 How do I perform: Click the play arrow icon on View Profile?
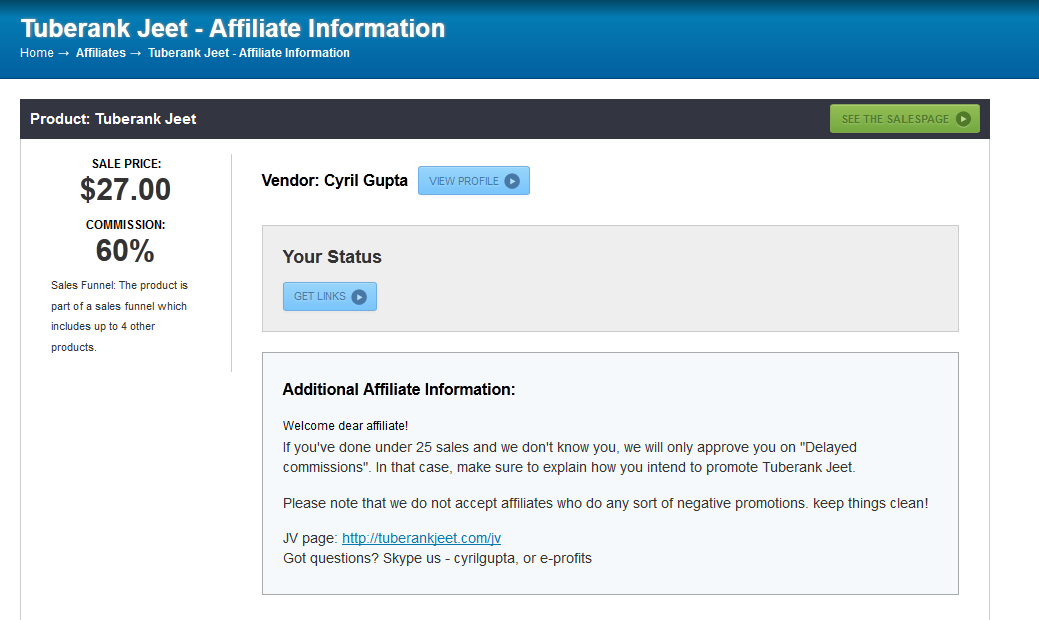tap(512, 181)
